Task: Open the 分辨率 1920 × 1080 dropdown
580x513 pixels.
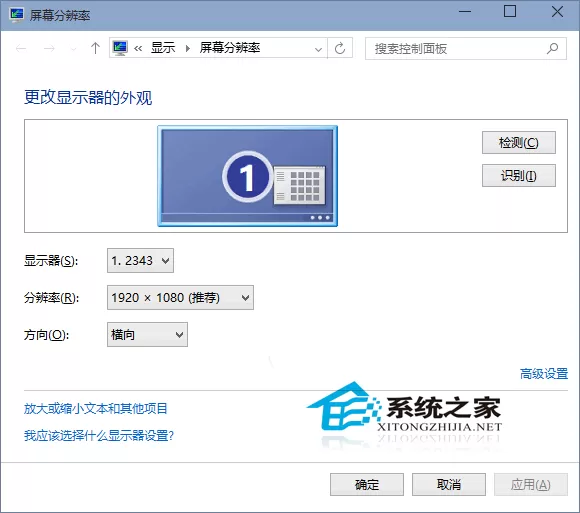Action: (180, 297)
